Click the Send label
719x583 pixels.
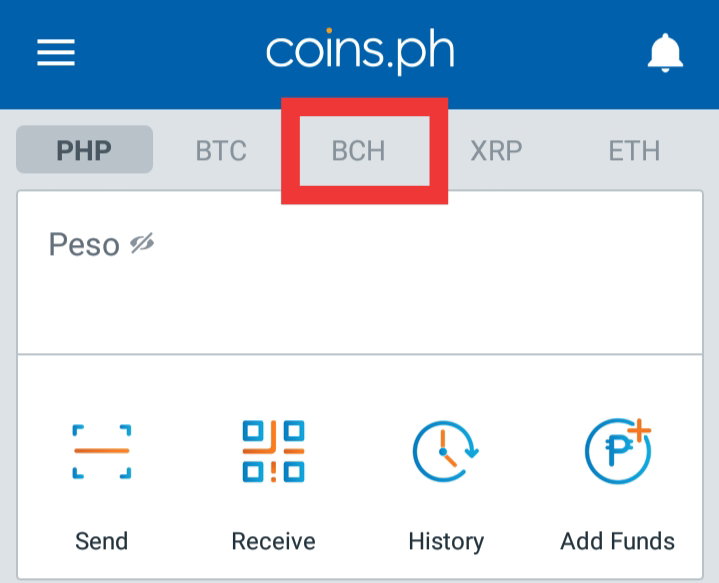(x=102, y=541)
